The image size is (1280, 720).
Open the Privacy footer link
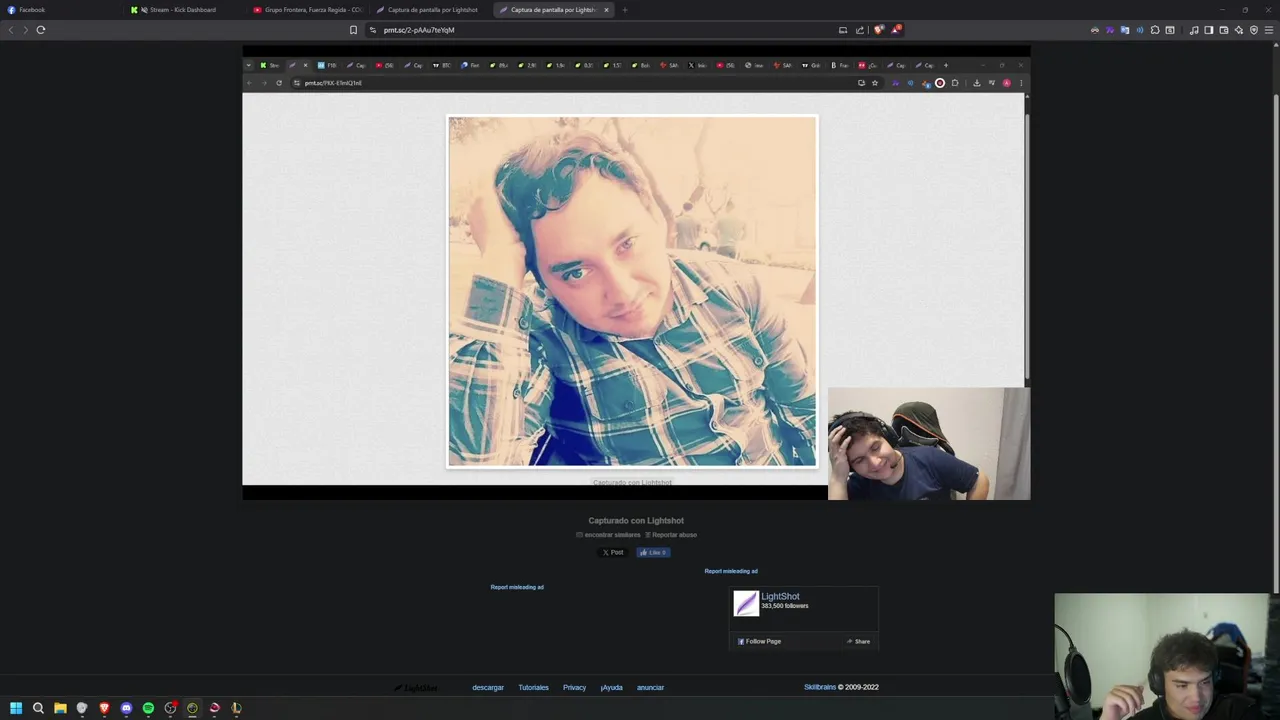tap(574, 688)
